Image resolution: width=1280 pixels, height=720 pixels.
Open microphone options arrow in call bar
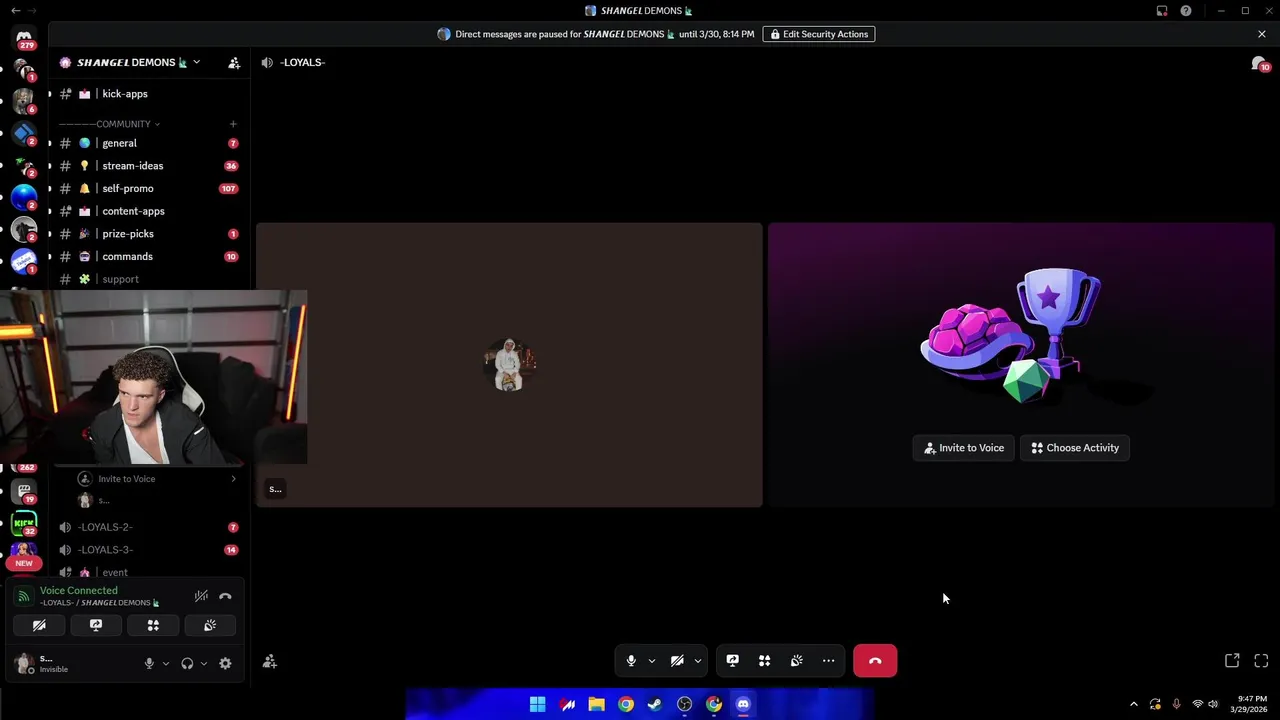click(652, 661)
